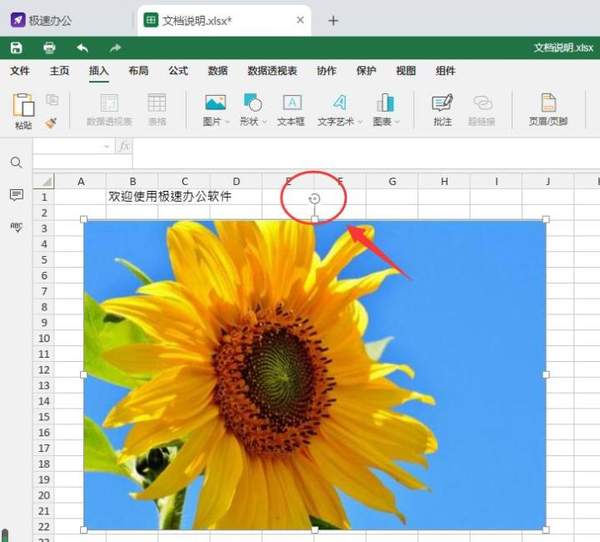Switch to the Home (主页) tab
This screenshot has height=542, width=600.
click(59, 71)
